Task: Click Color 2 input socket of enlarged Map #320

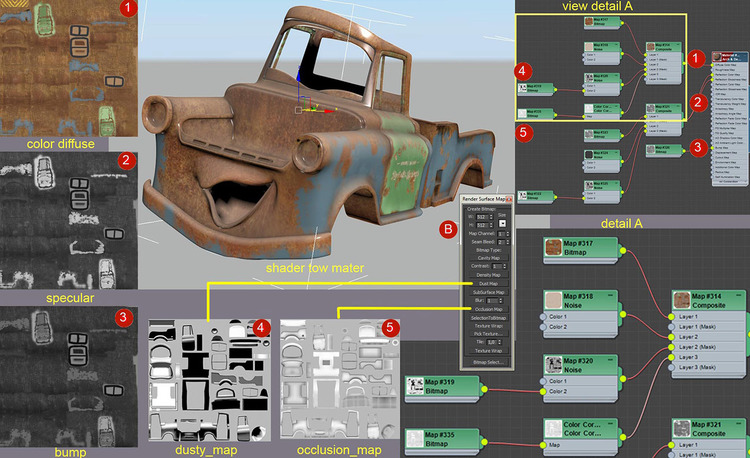Action: click(543, 392)
